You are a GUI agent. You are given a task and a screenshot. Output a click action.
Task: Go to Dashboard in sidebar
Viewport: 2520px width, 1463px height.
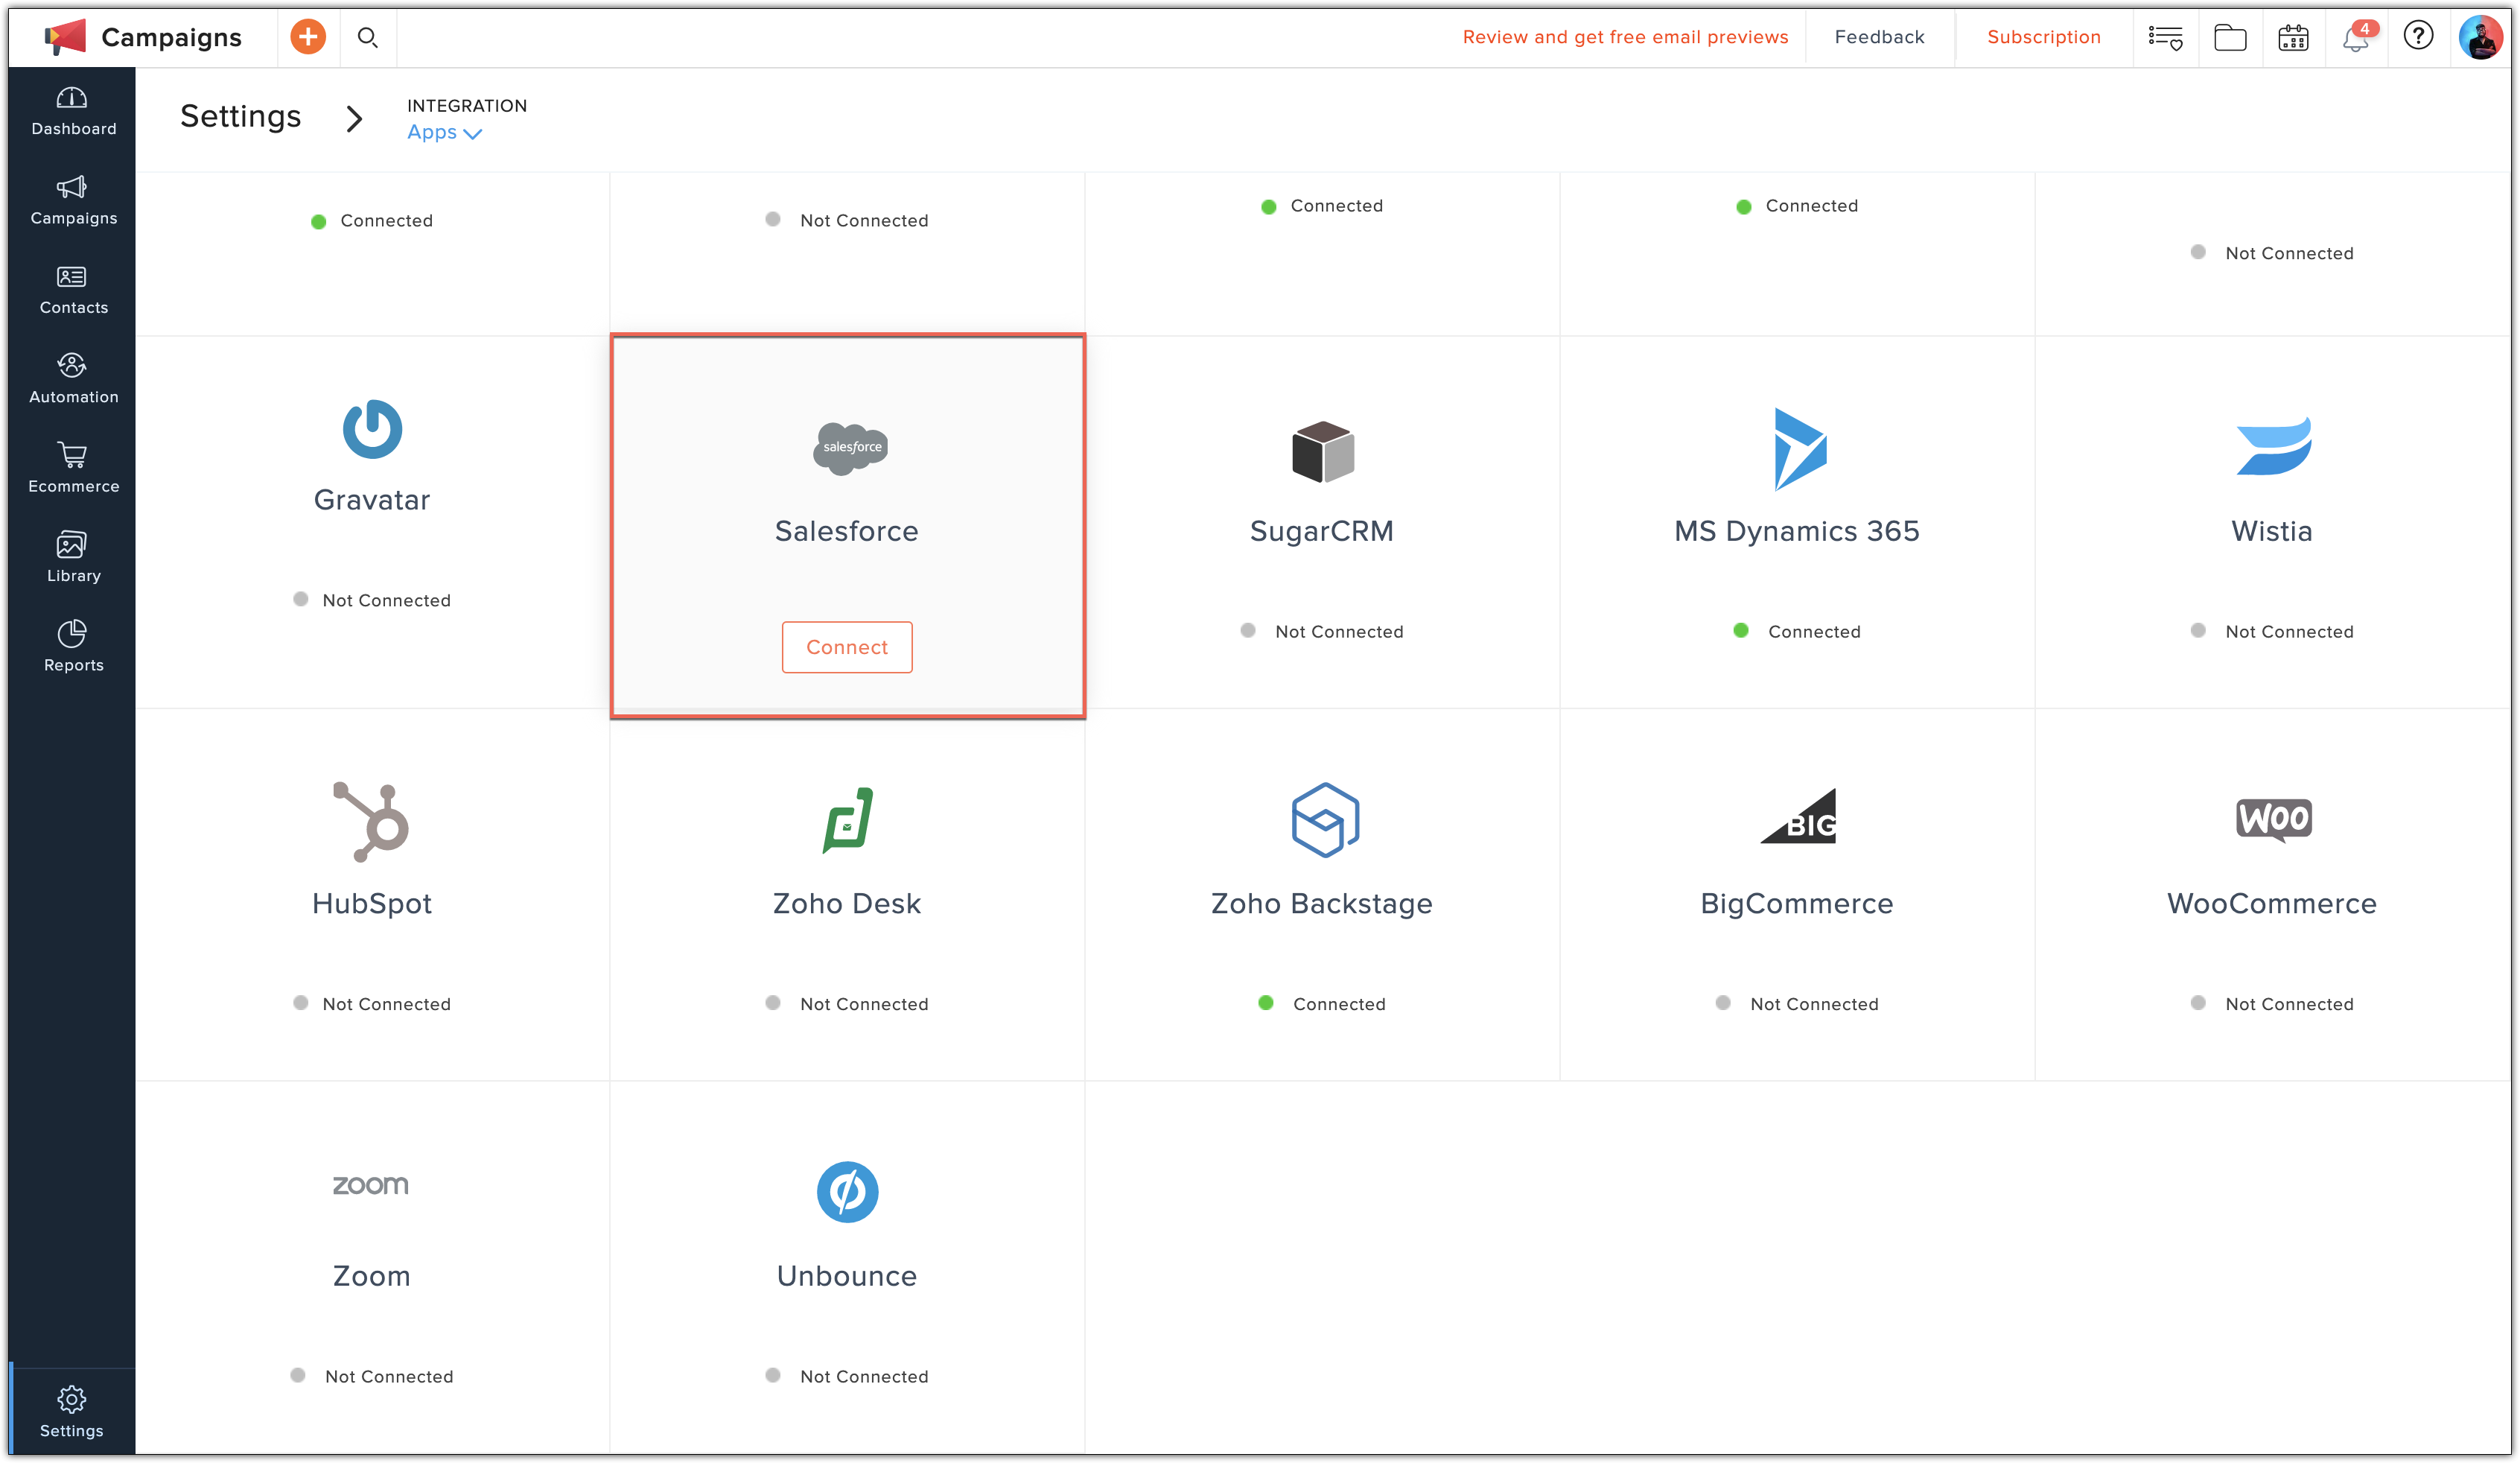73,112
